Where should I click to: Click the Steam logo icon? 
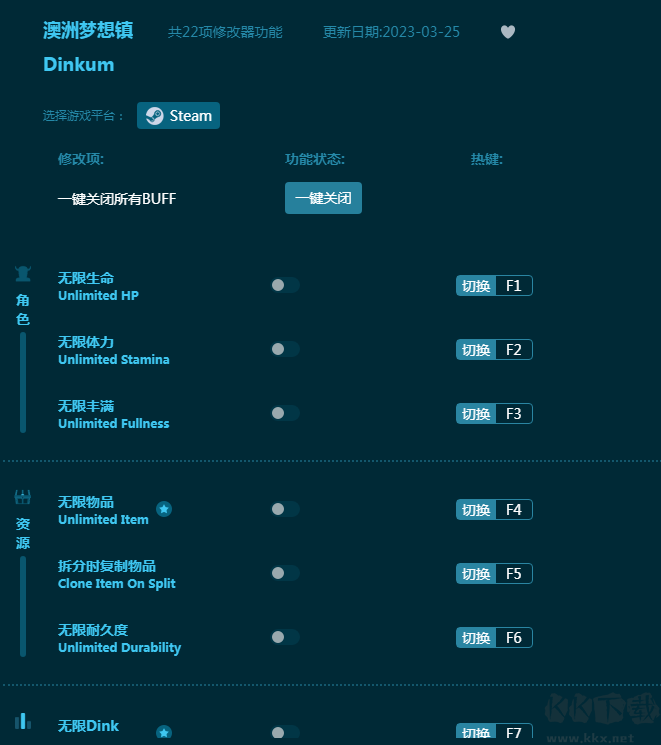tap(154, 115)
